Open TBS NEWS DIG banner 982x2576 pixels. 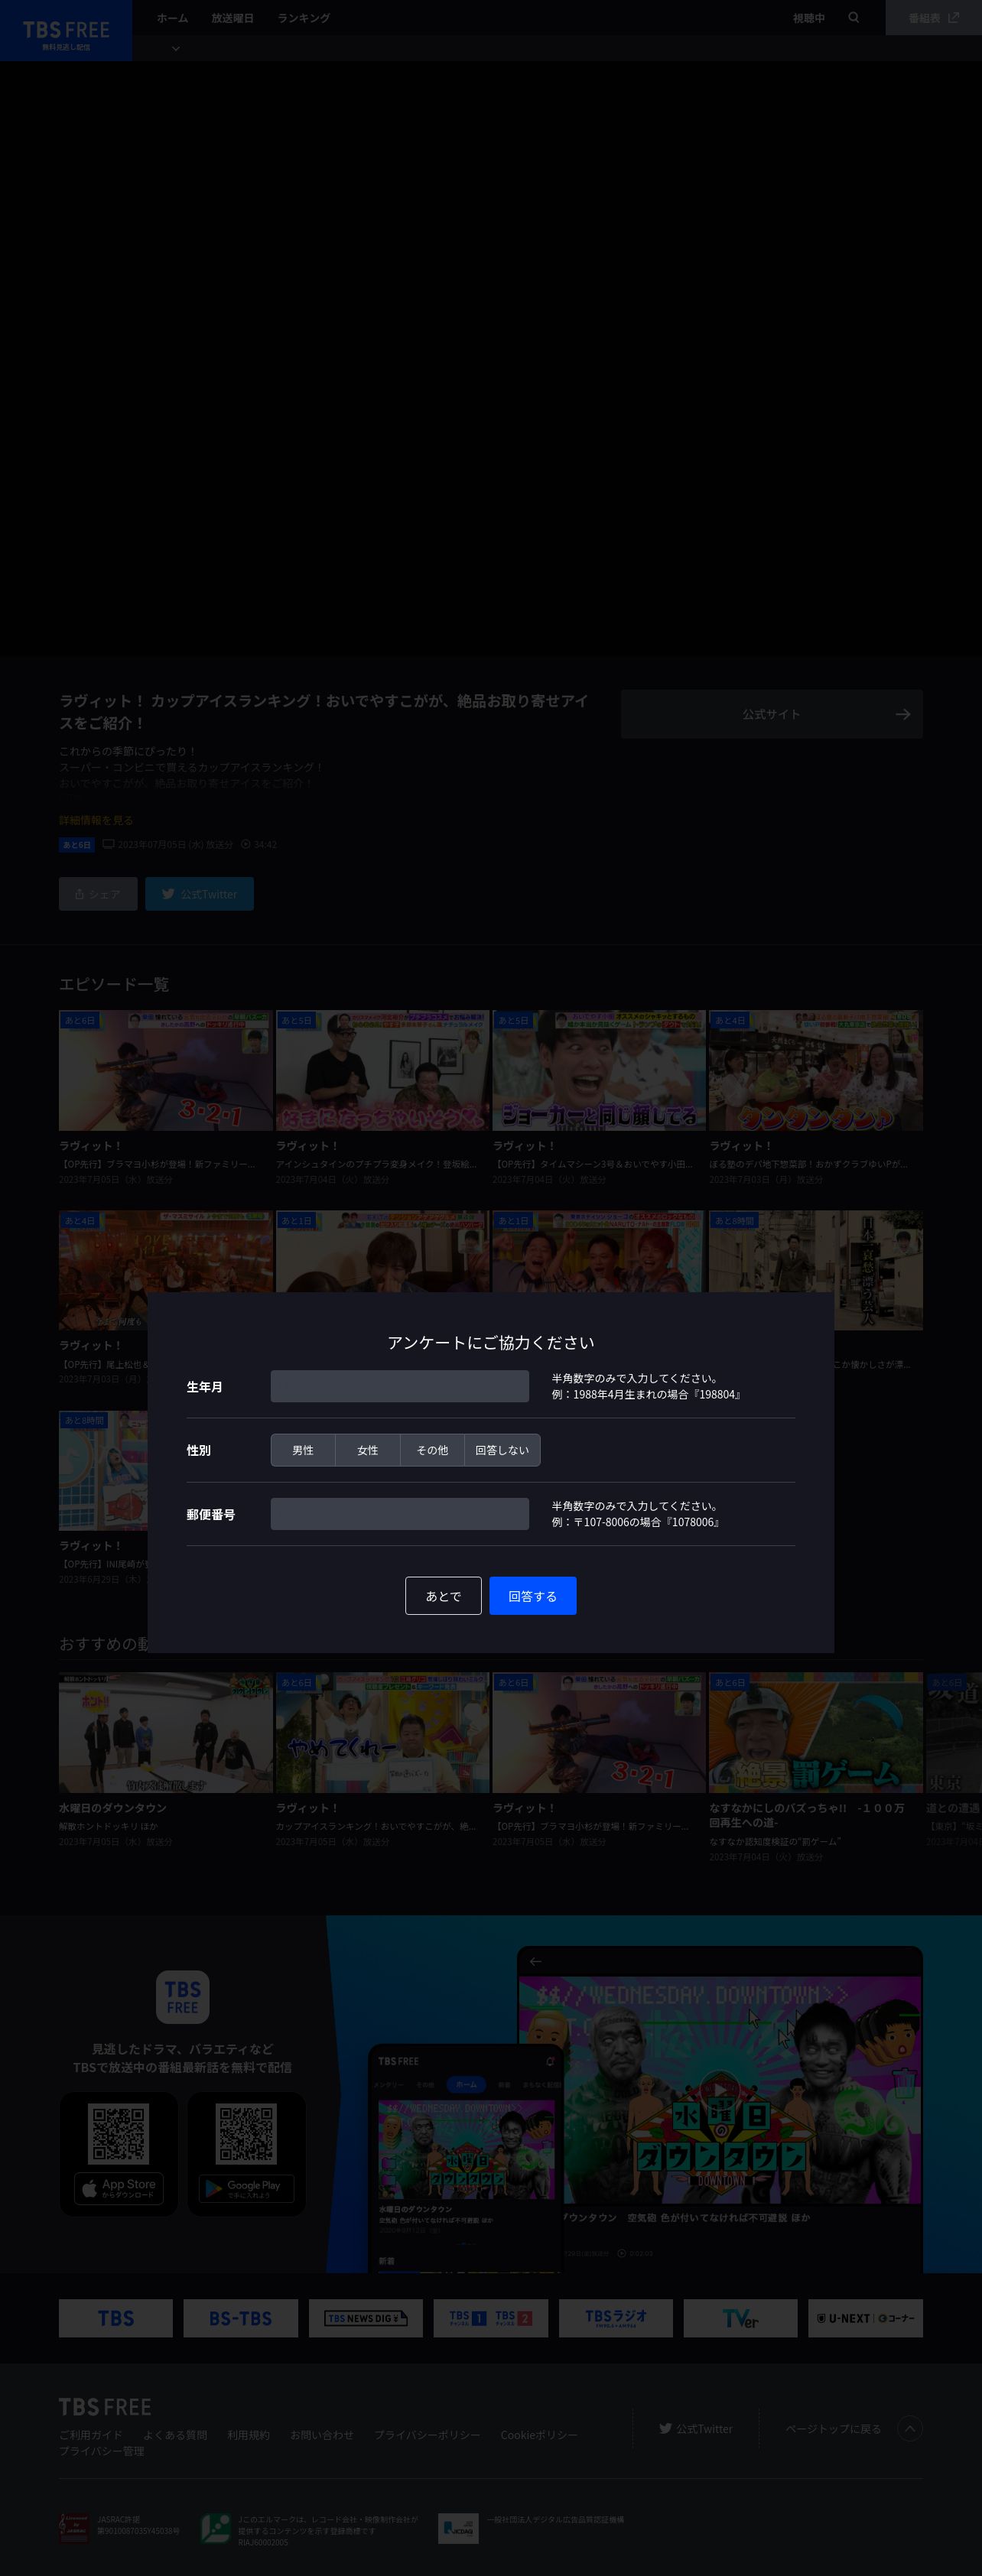[365, 2318]
